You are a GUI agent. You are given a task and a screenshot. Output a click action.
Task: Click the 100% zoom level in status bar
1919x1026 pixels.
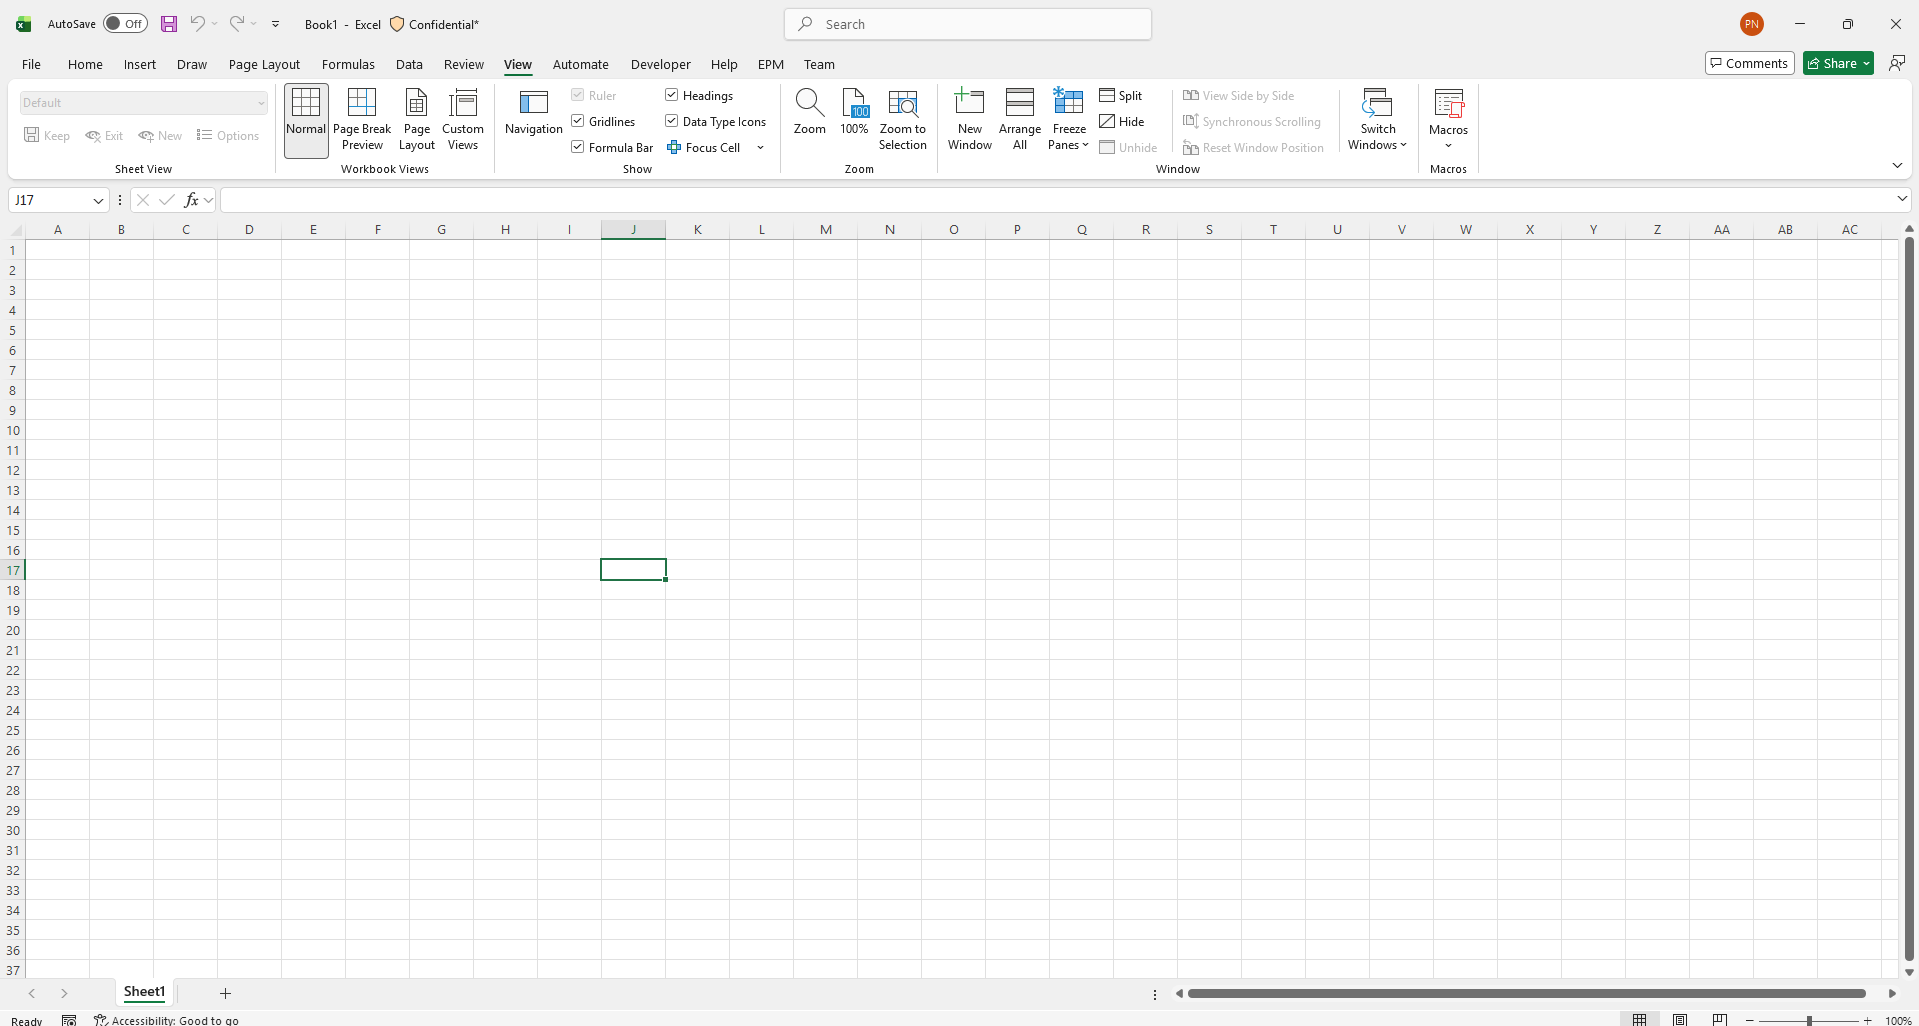tap(1898, 1020)
